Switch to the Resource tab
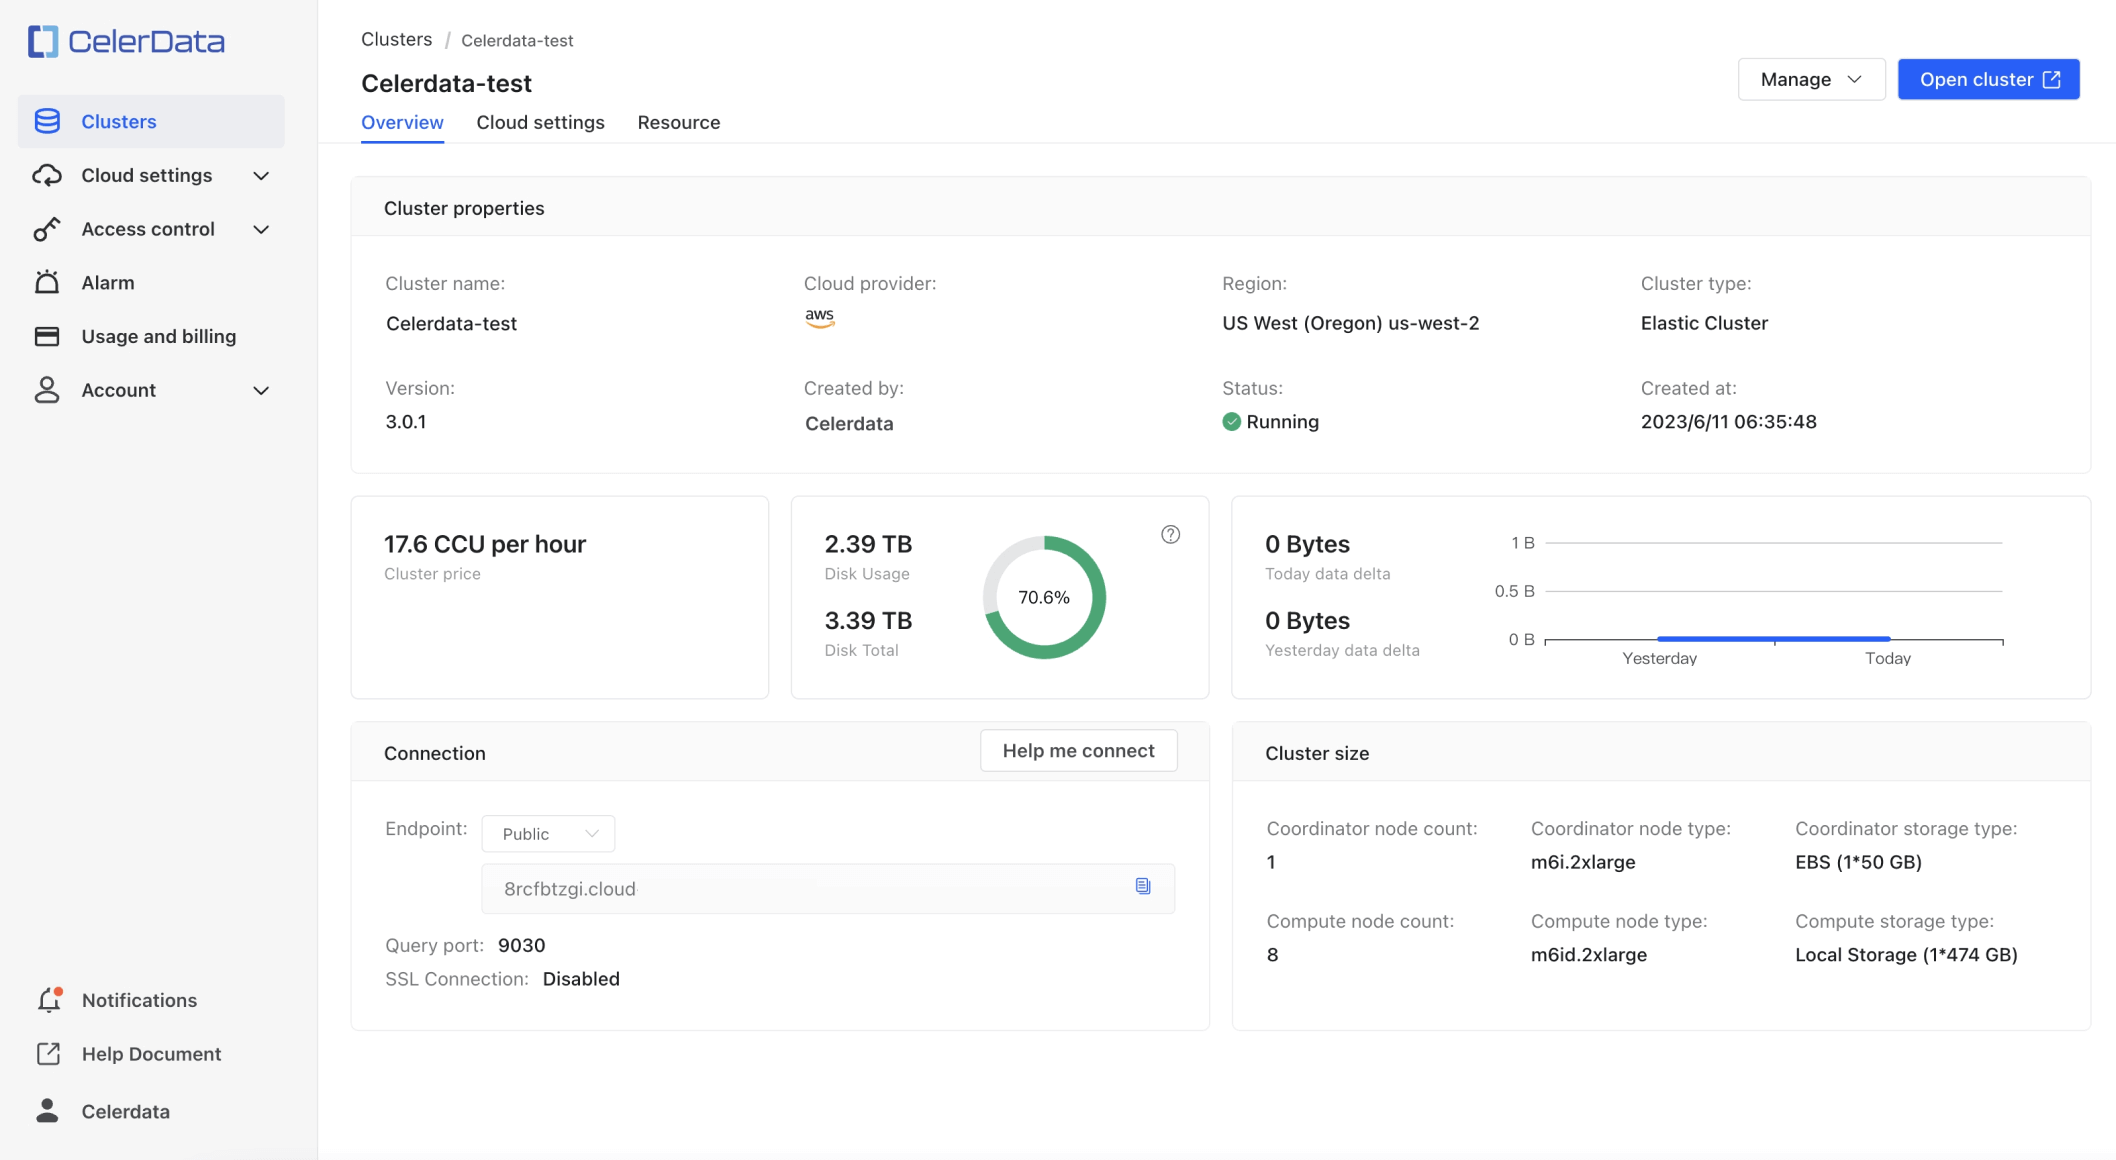The image size is (2116, 1160). tap(678, 122)
